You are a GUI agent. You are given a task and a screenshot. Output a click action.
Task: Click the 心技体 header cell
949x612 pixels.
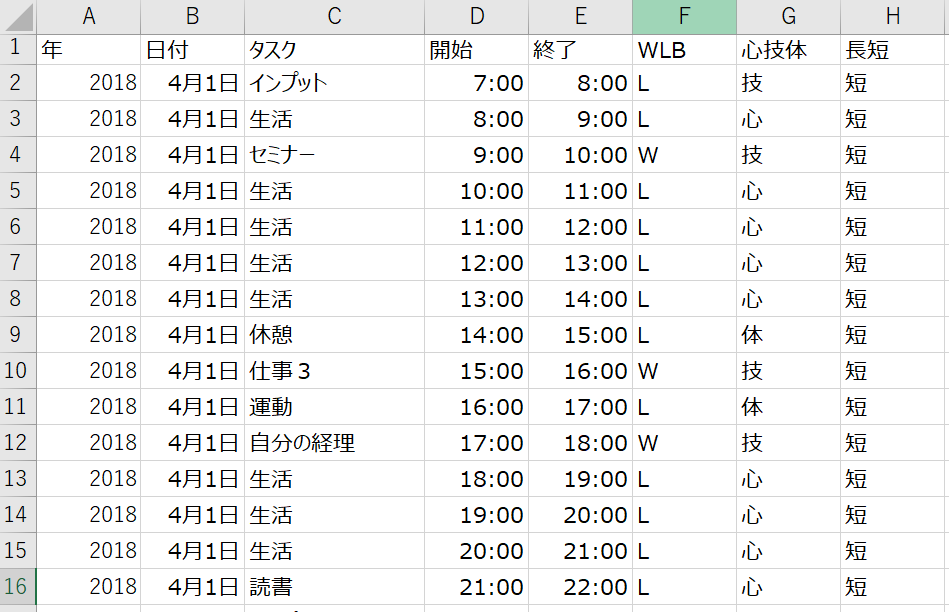point(789,50)
